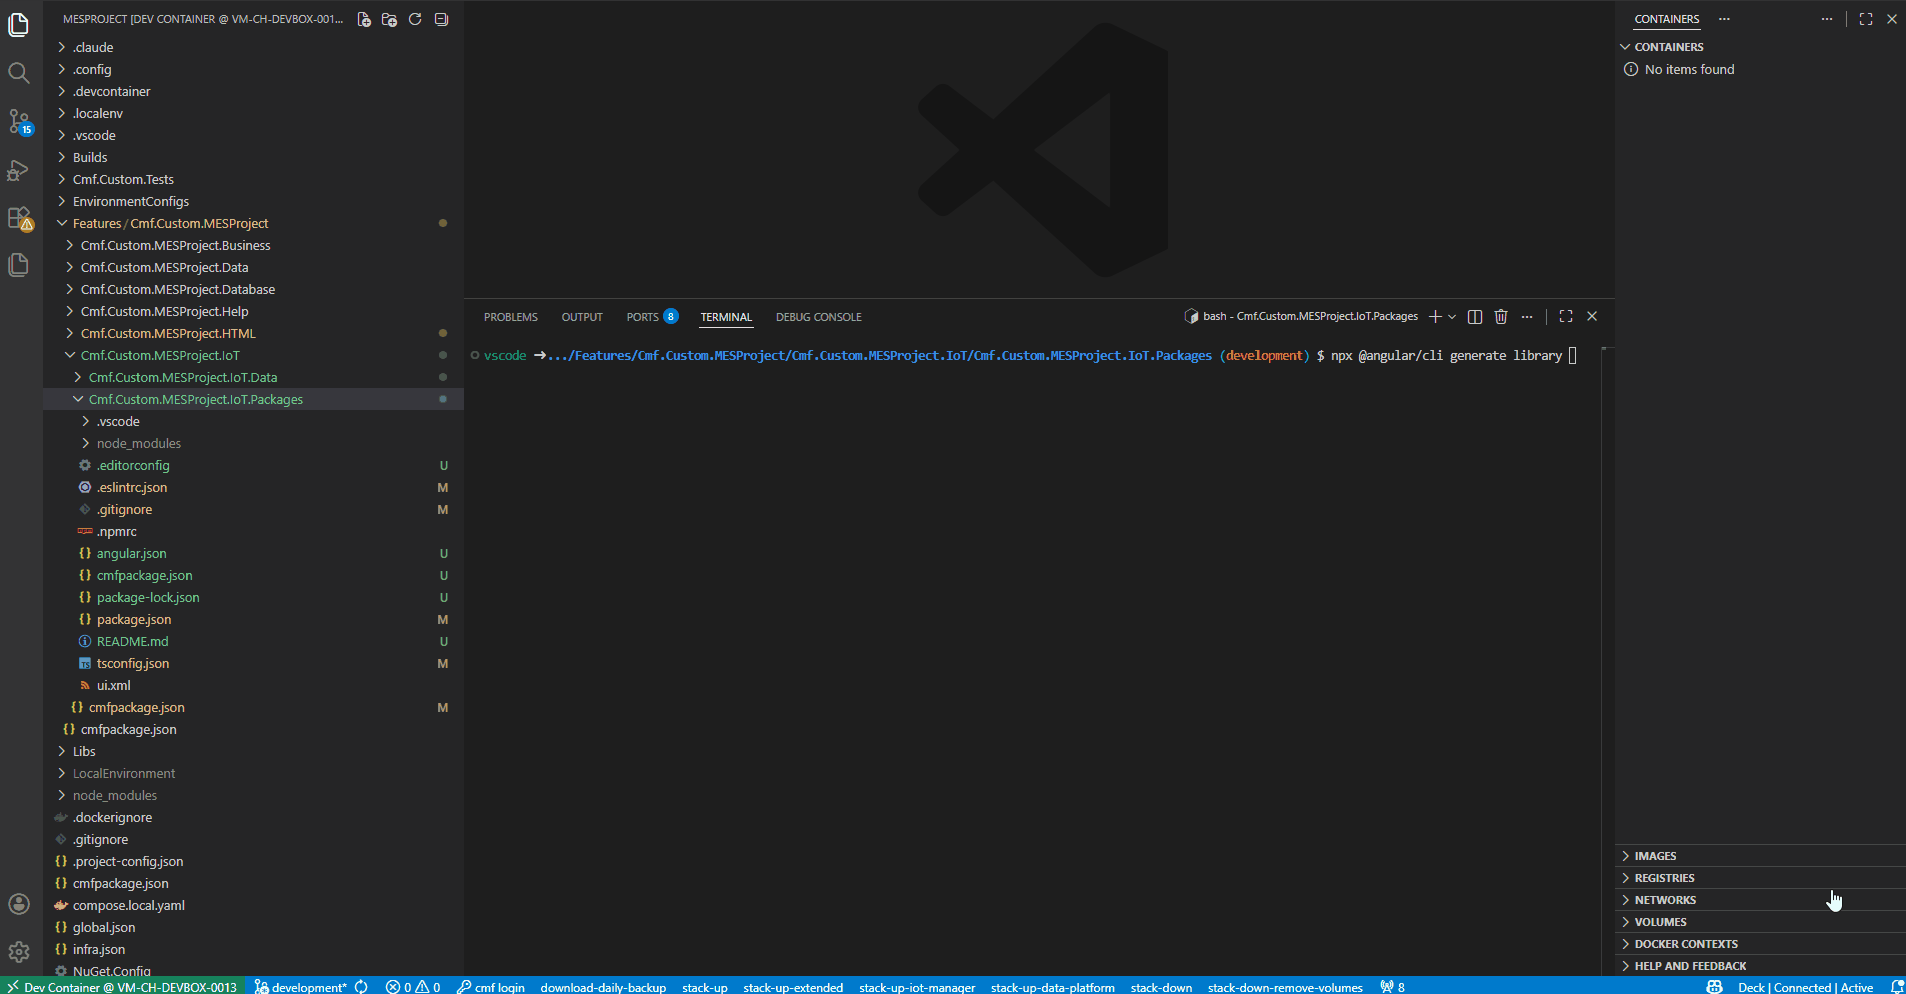The width and height of the screenshot is (1906, 994).
Task: Click the stack-up status bar button
Action: 704,987
